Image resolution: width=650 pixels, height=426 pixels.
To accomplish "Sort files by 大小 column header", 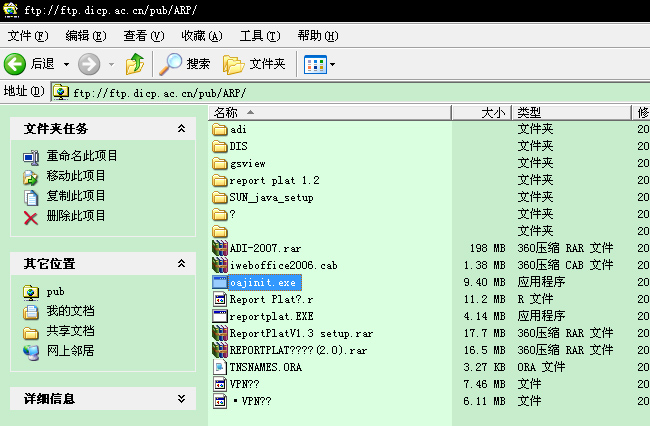I will (492, 112).
